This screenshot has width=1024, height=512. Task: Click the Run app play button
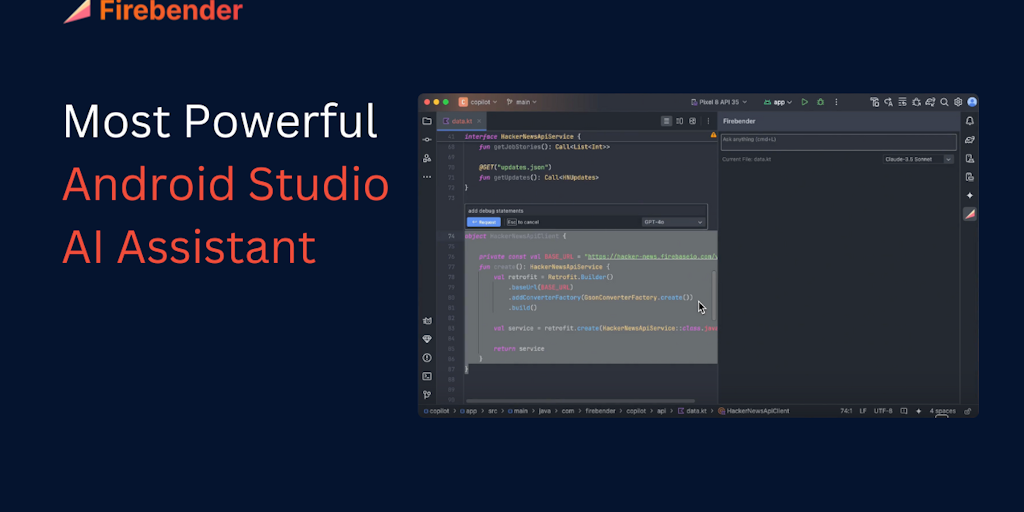coord(805,102)
